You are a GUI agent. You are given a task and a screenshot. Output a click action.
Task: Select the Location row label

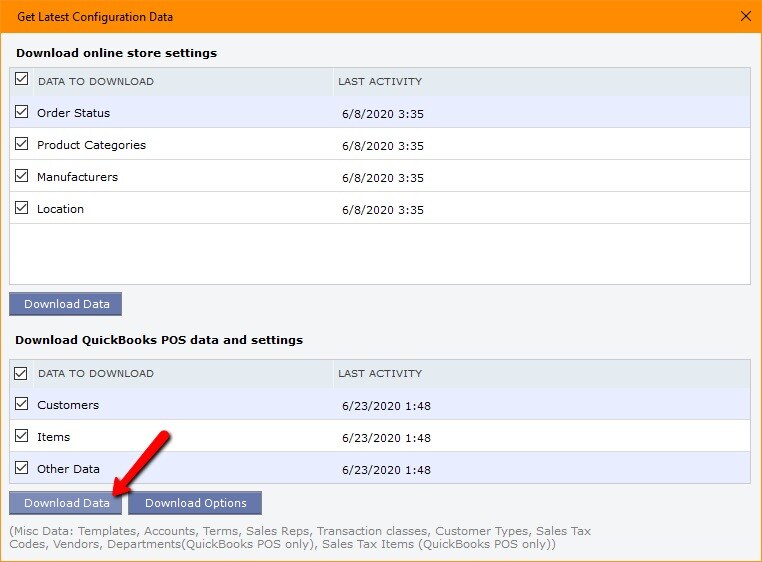click(x=60, y=209)
